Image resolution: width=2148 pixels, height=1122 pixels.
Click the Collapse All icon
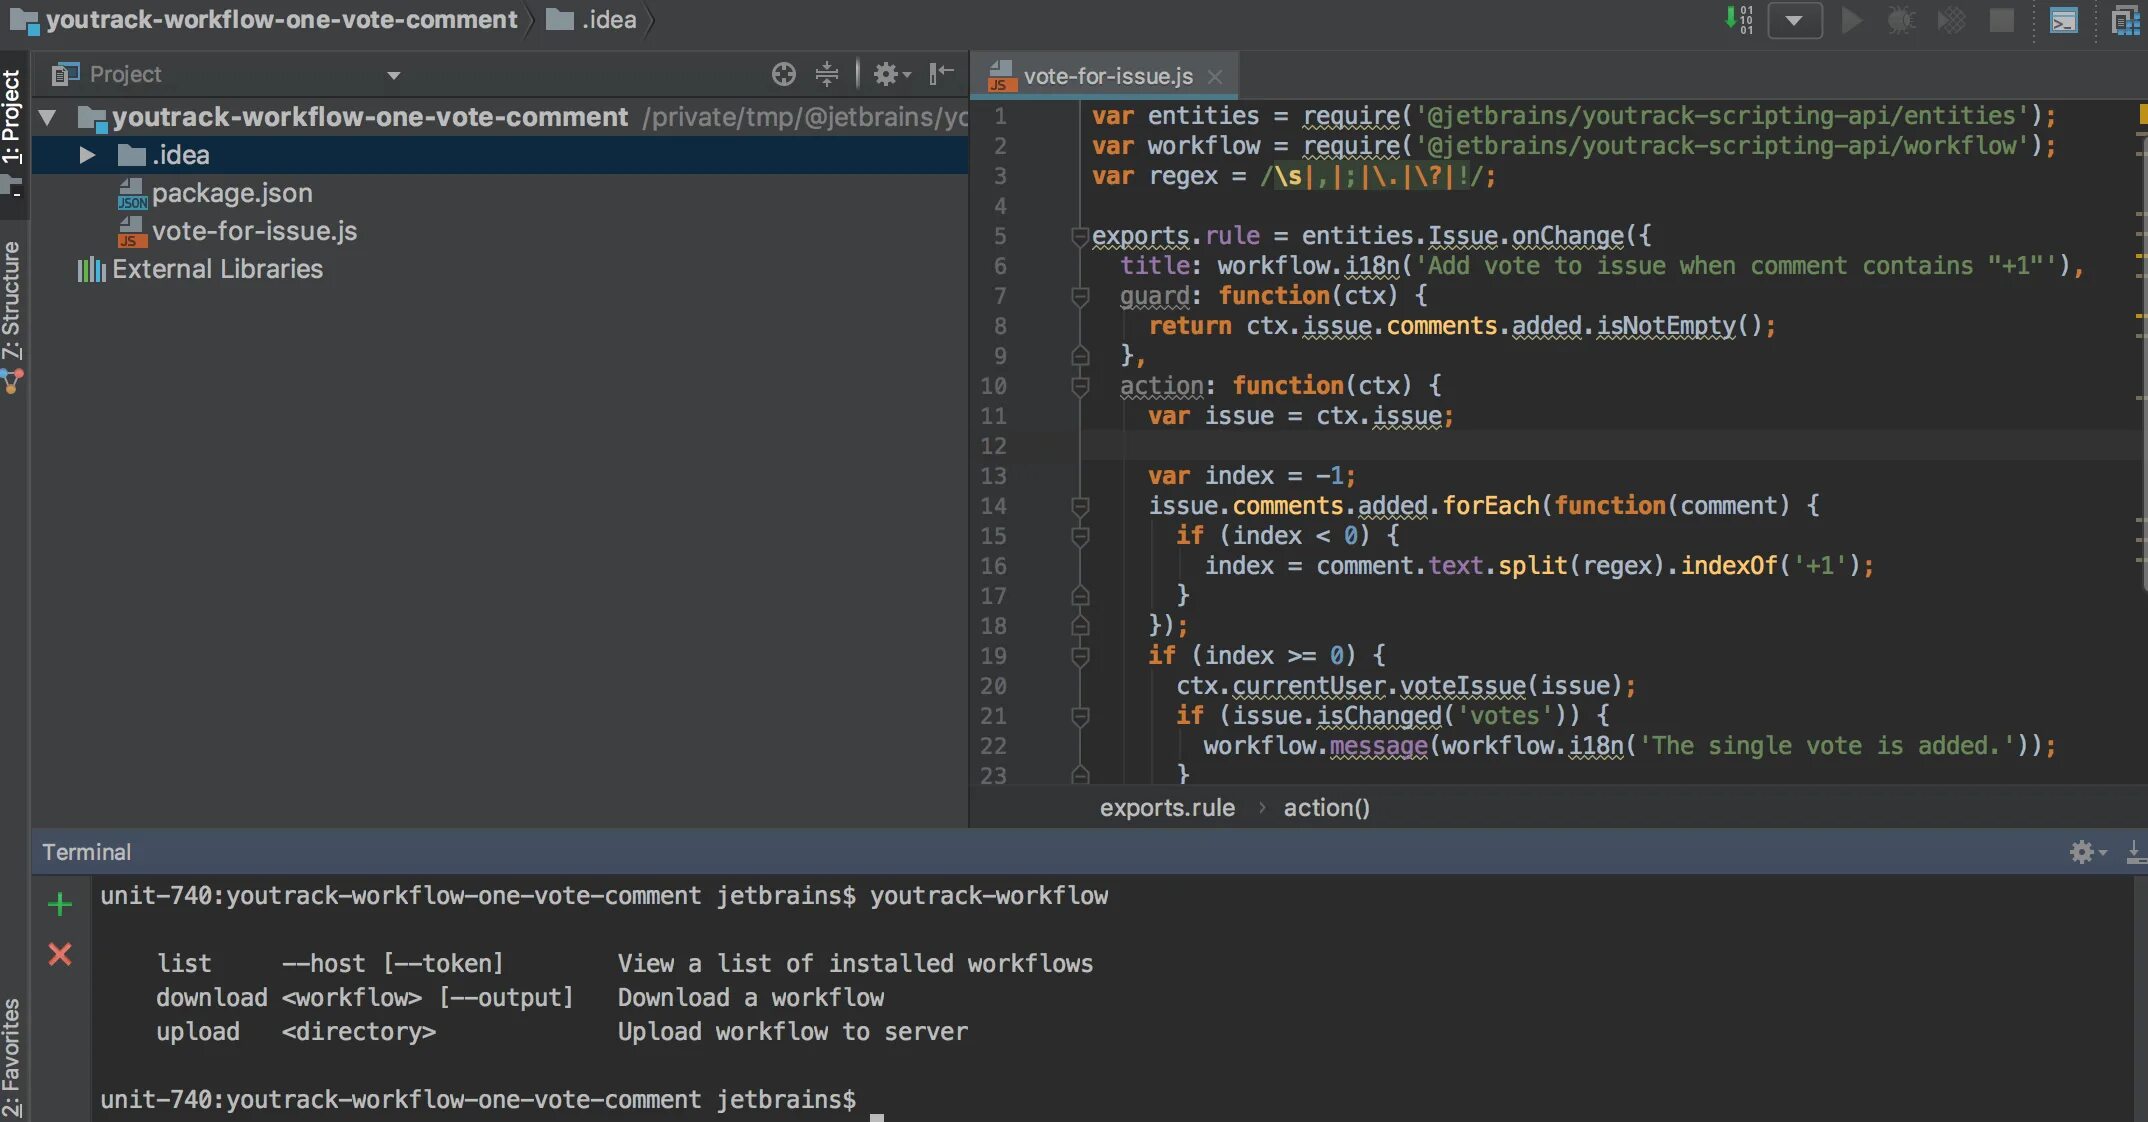tap(827, 74)
